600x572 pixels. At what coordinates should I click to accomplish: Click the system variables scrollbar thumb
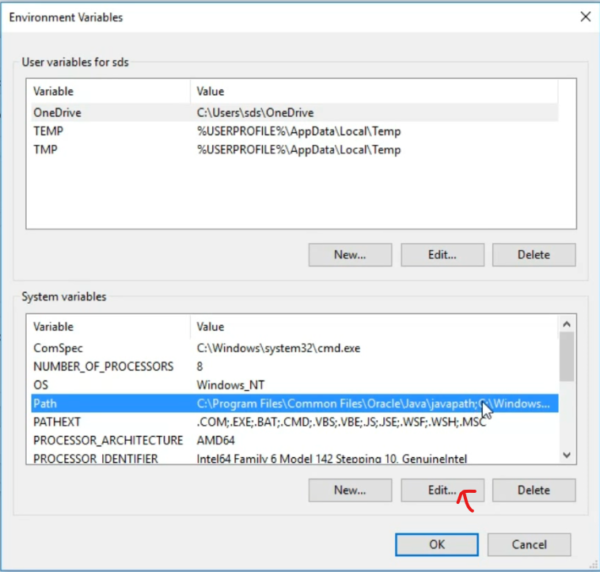click(x=567, y=357)
